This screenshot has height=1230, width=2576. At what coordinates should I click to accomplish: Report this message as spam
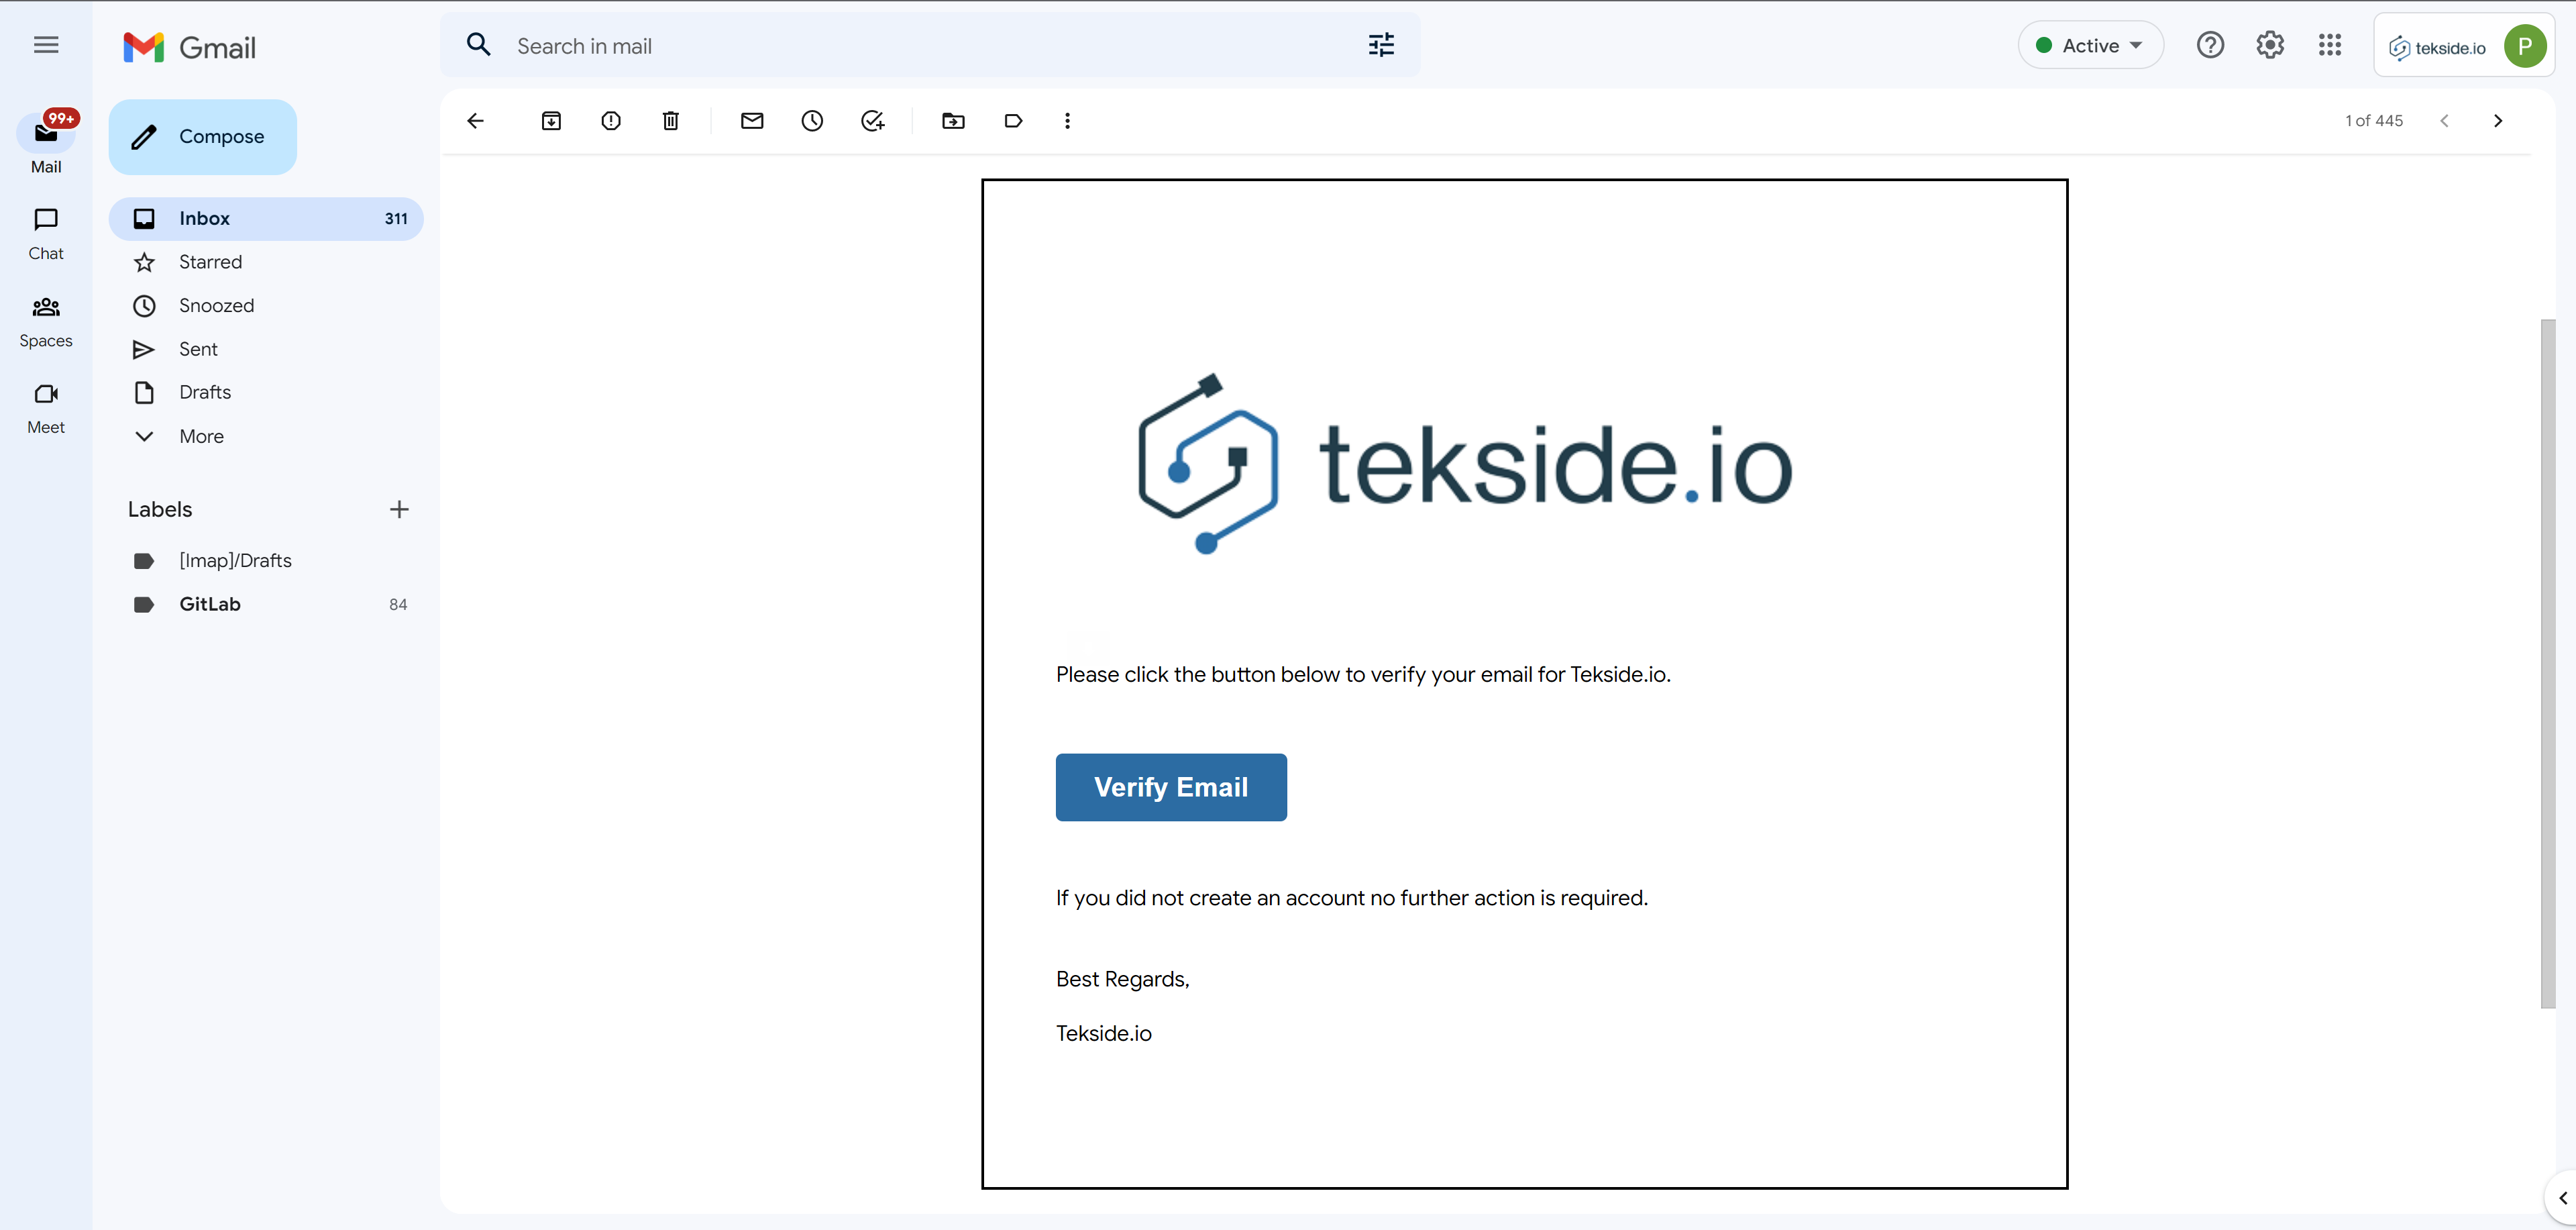611,121
